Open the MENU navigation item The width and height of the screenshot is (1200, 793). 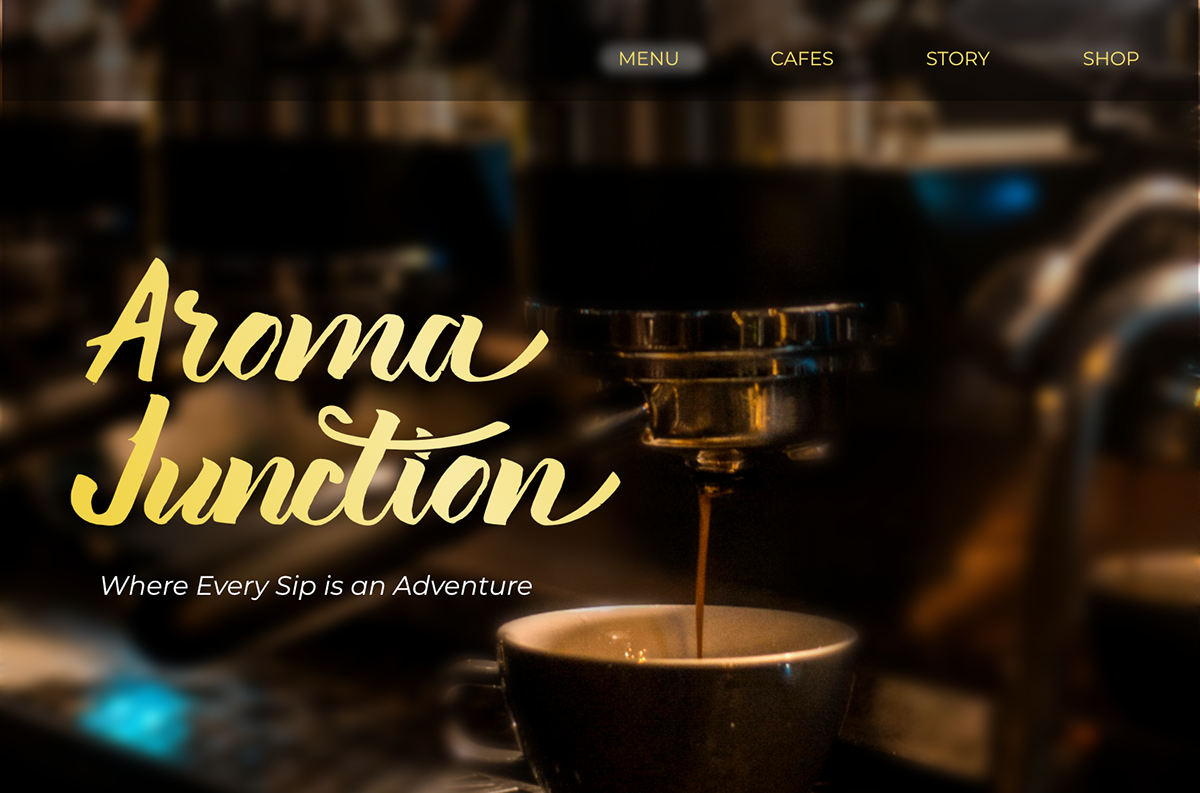click(649, 59)
